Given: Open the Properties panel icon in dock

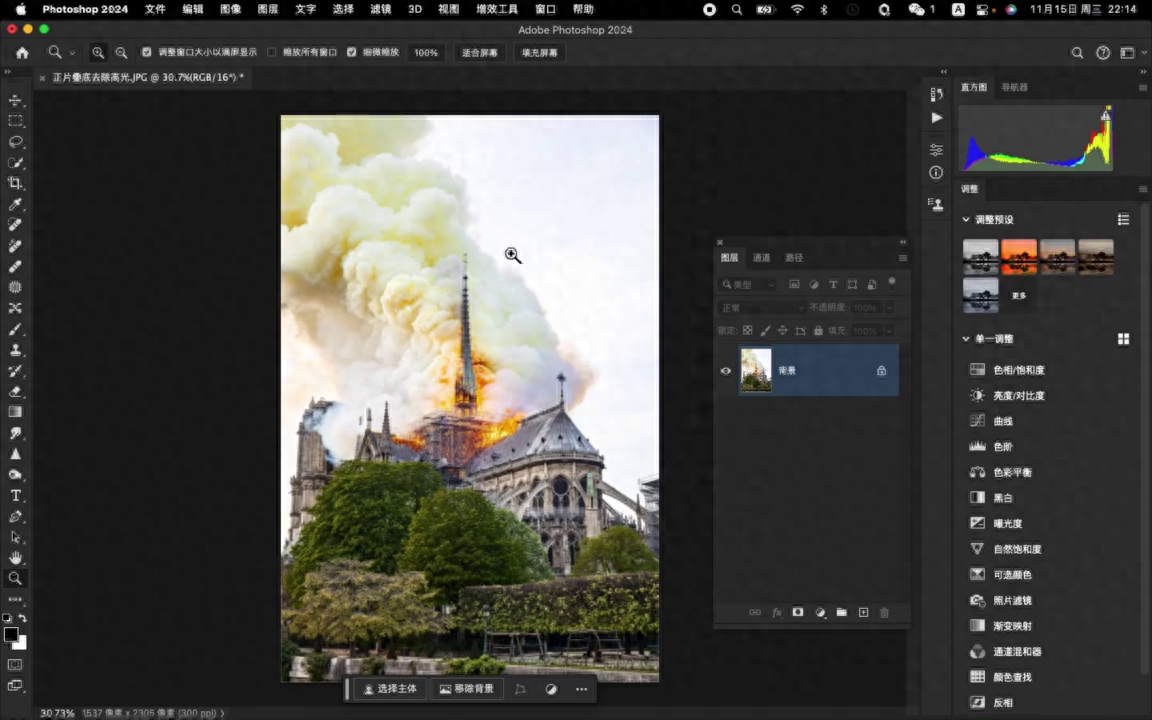Looking at the screenshot, I should (x=936, y=150).
